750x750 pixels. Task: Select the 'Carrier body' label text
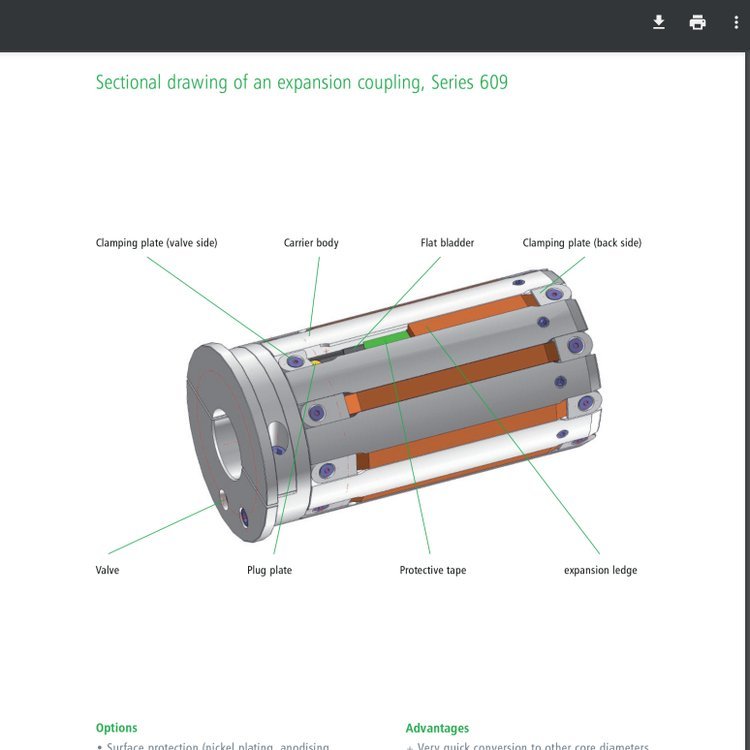click(x=311, y=243)
